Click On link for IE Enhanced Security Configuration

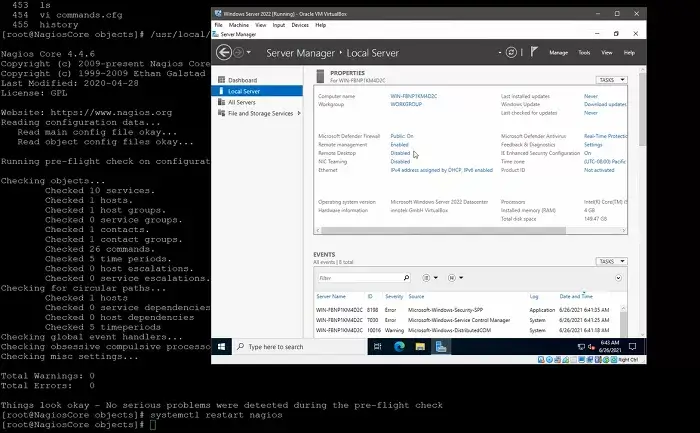click(x=588, y=153)
